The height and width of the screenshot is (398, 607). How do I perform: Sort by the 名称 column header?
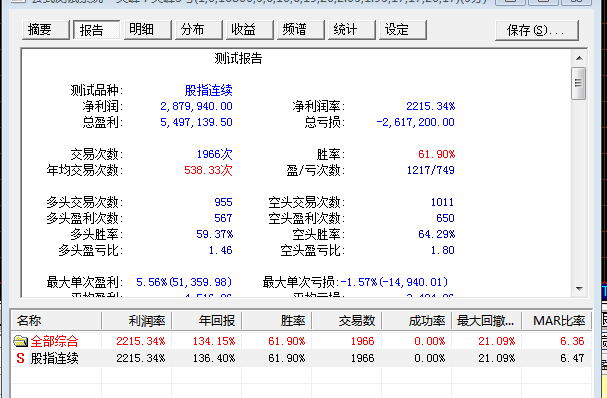[56, 321]
